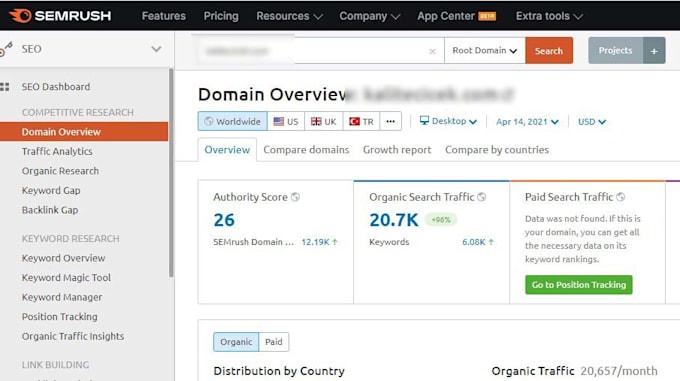The width and height of the screenshot is (680, 381).
Task: Click the globe icon beside Authority Score
Action: [x=295, y=197]
